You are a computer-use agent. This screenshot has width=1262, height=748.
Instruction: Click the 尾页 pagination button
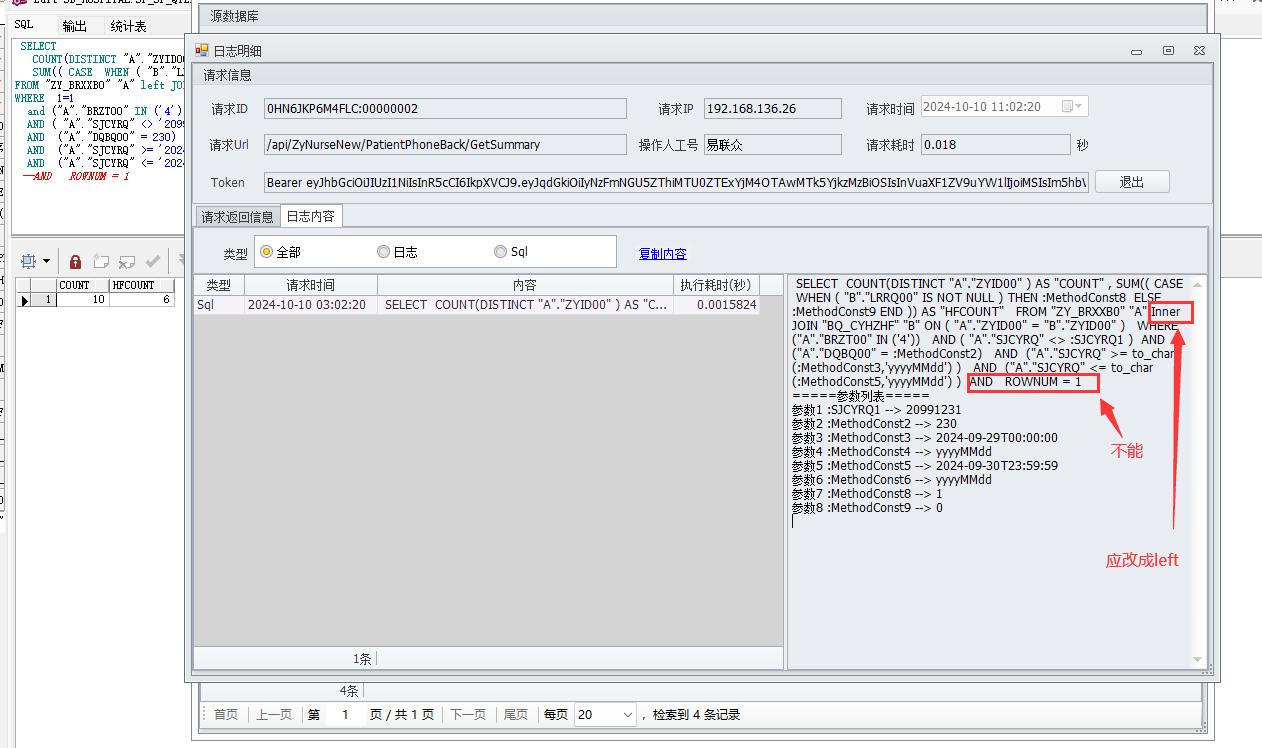click(515, 715)
